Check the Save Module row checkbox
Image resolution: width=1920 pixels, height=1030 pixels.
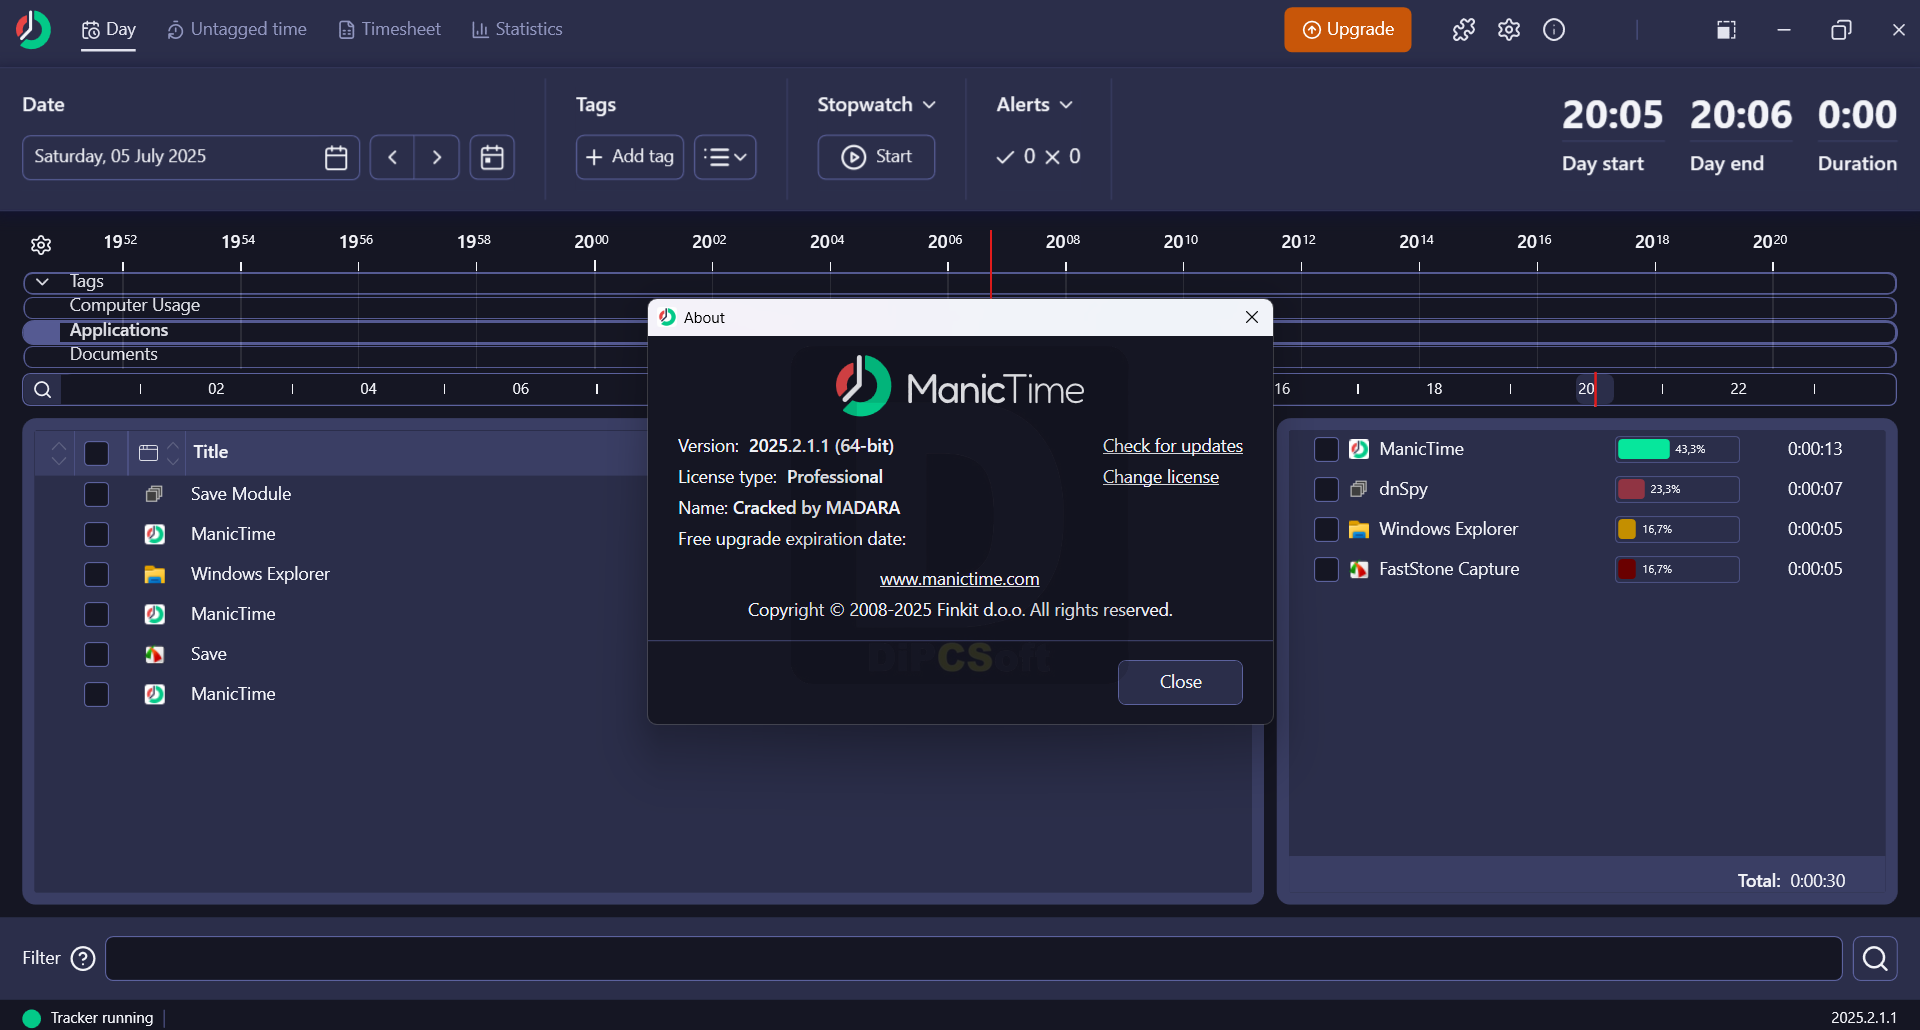pyautogui.click(x=97, y=494)
